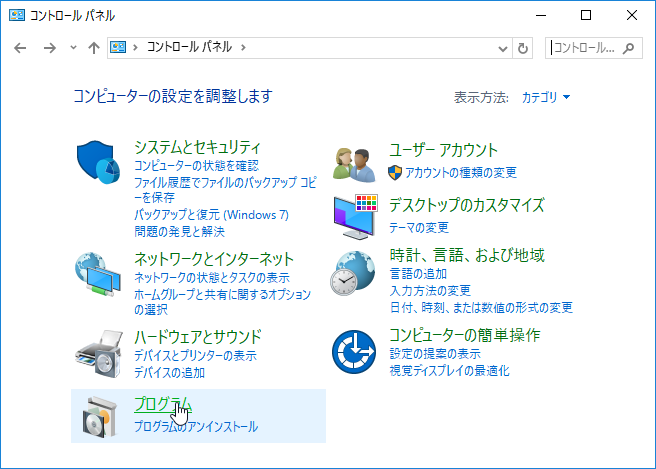Open the Clock, Language and Region icon

353,273
